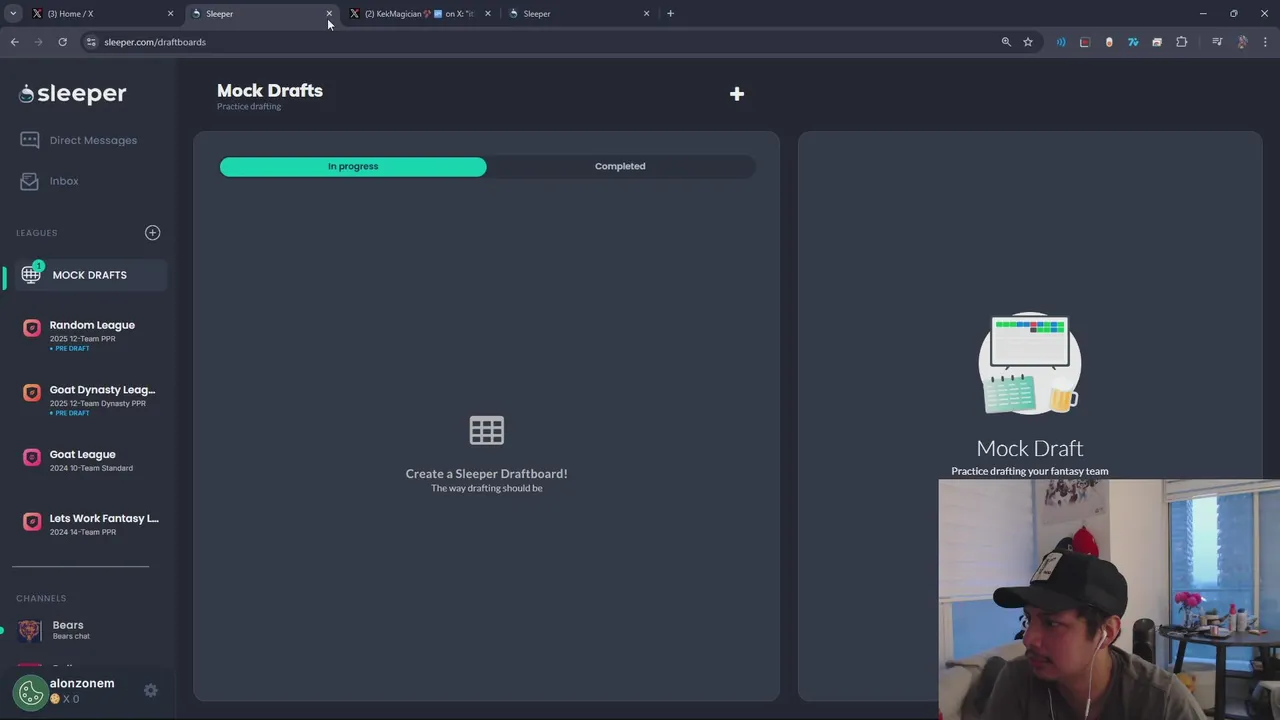
Task: Go back in browser history
Action: tap(14, 42)
